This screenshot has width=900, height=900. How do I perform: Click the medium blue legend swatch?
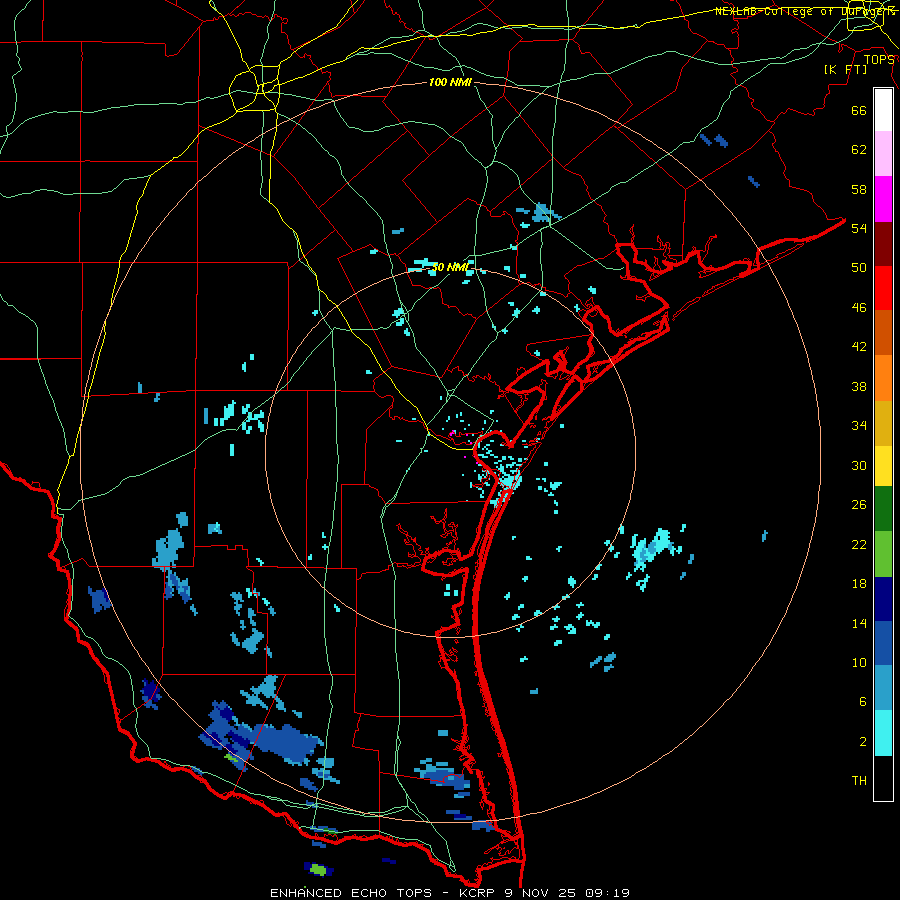883,643
